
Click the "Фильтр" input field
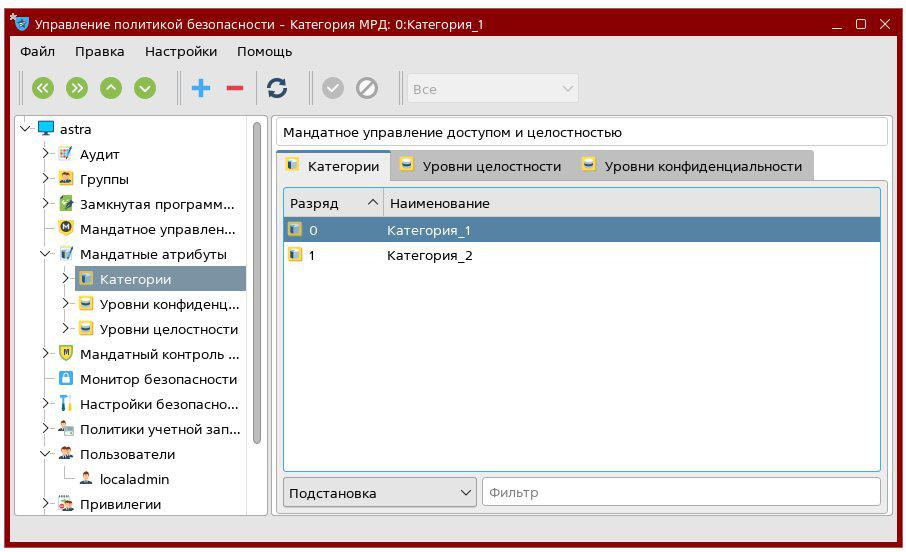(x=680, y=492)
